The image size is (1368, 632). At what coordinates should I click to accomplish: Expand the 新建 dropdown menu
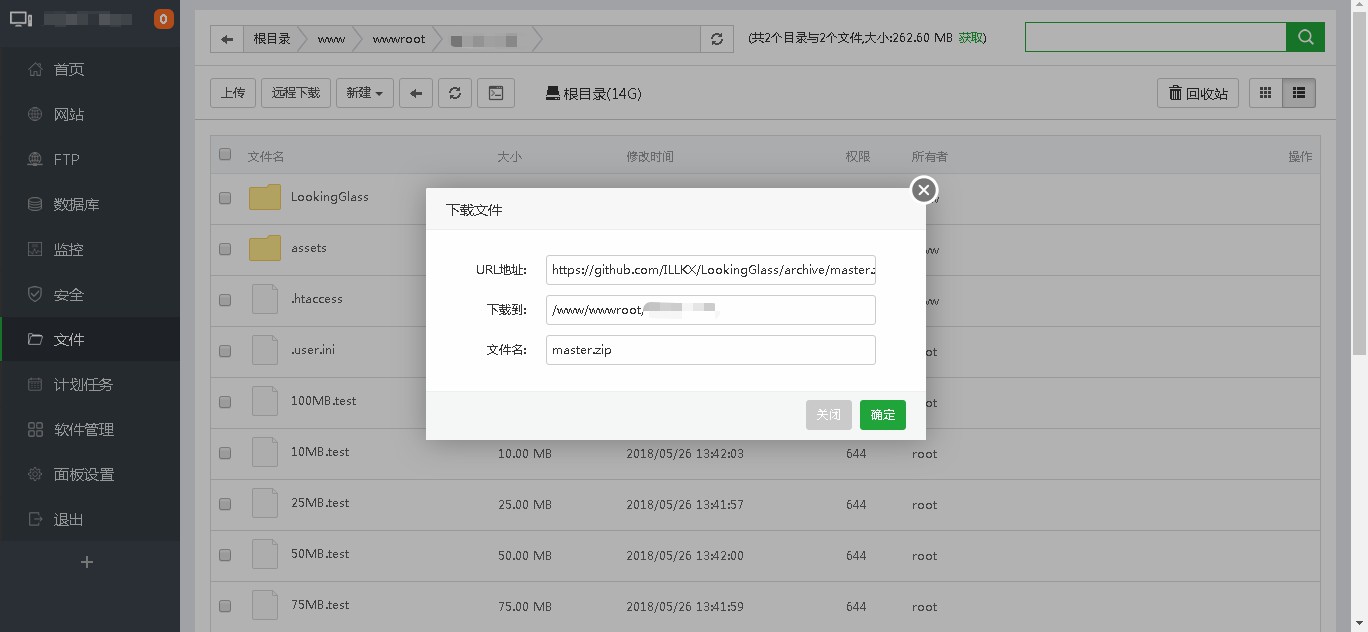364,93
